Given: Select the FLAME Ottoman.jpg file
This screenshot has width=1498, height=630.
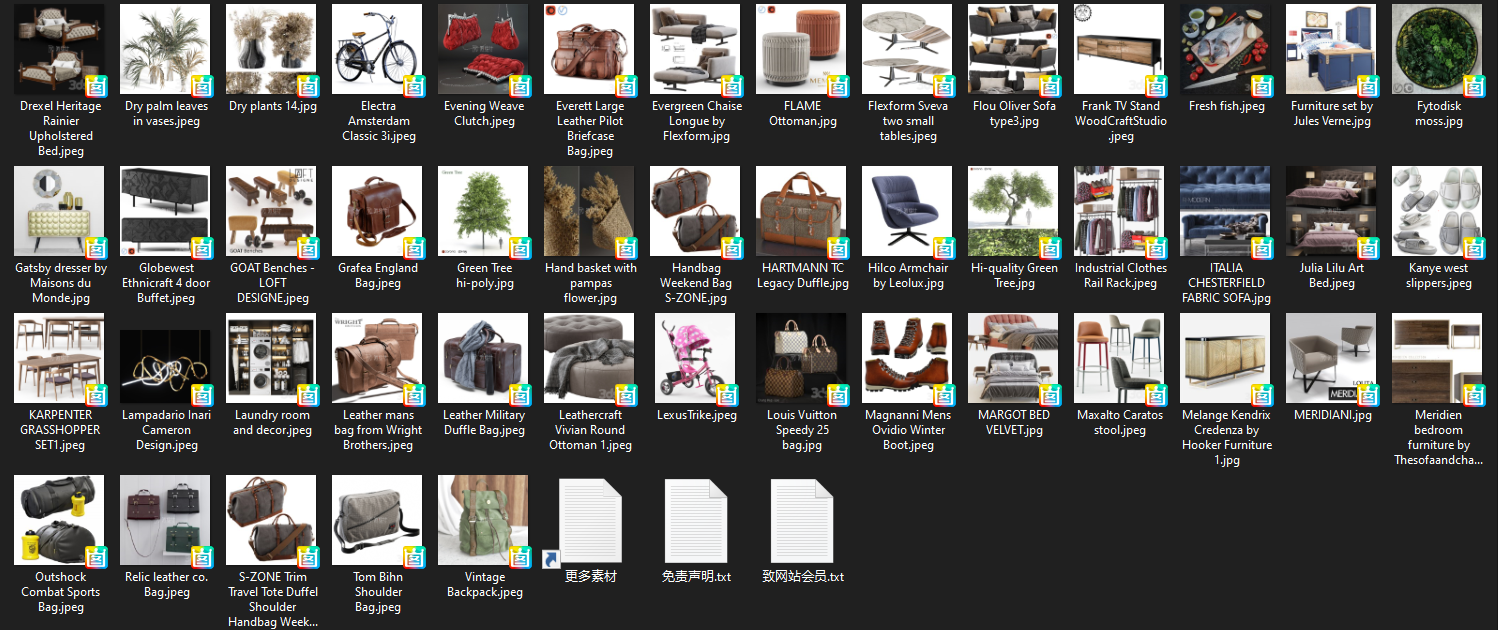Looking at the screenshot, I should point(802,49).
